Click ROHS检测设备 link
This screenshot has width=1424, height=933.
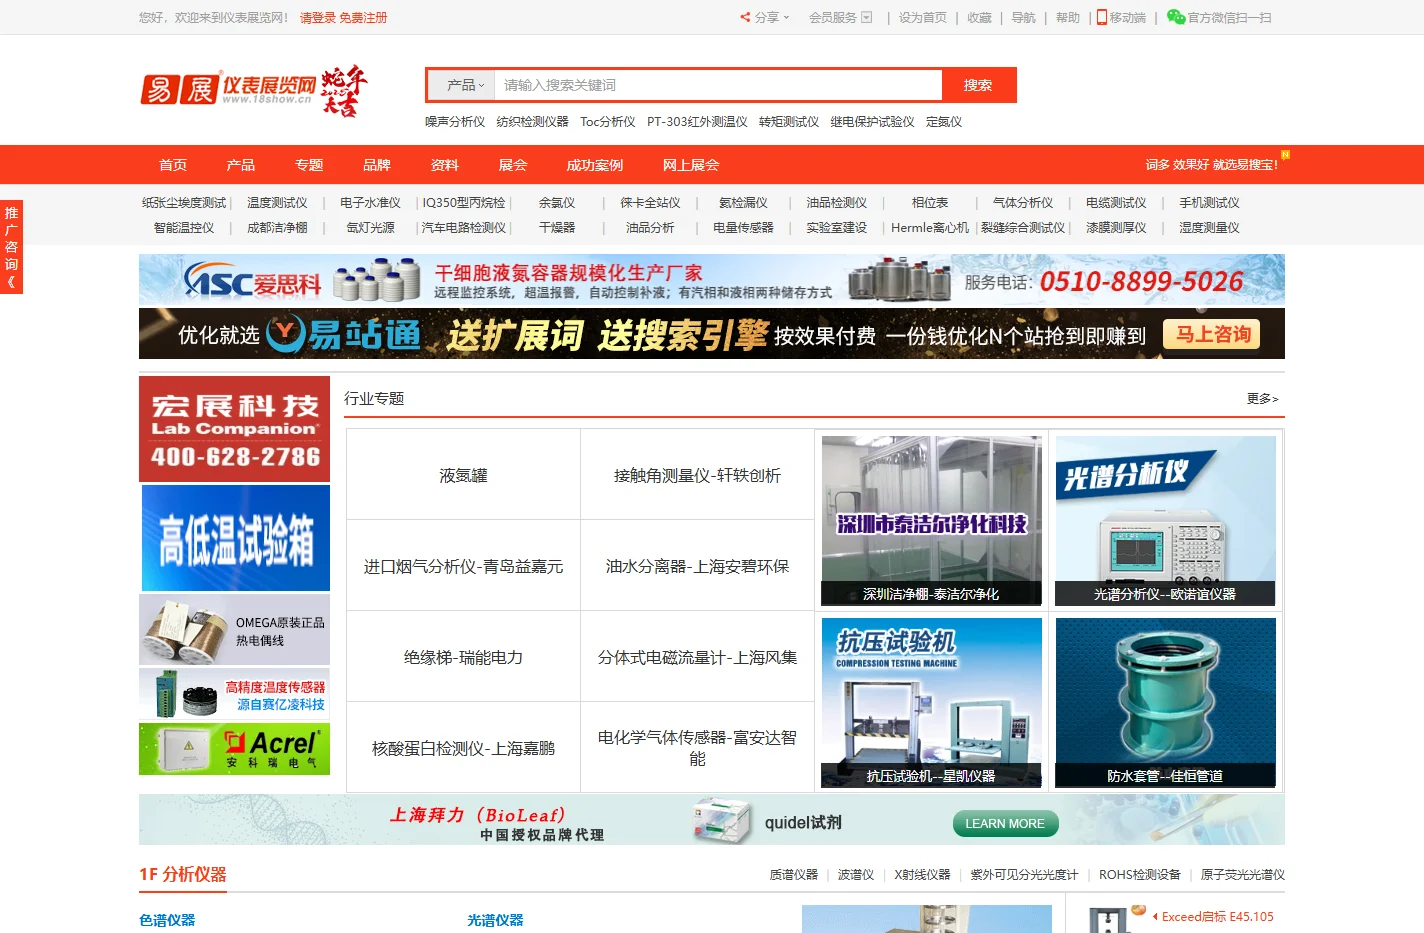click(1139, 874)
